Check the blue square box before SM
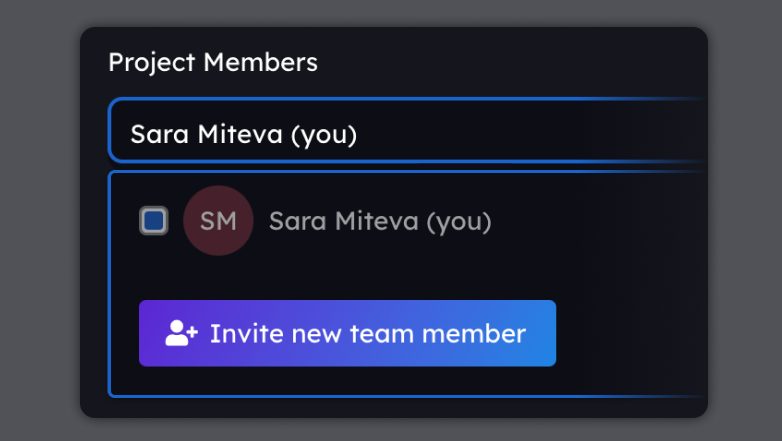This screenshot has width=782, height=441. (154, 221)
